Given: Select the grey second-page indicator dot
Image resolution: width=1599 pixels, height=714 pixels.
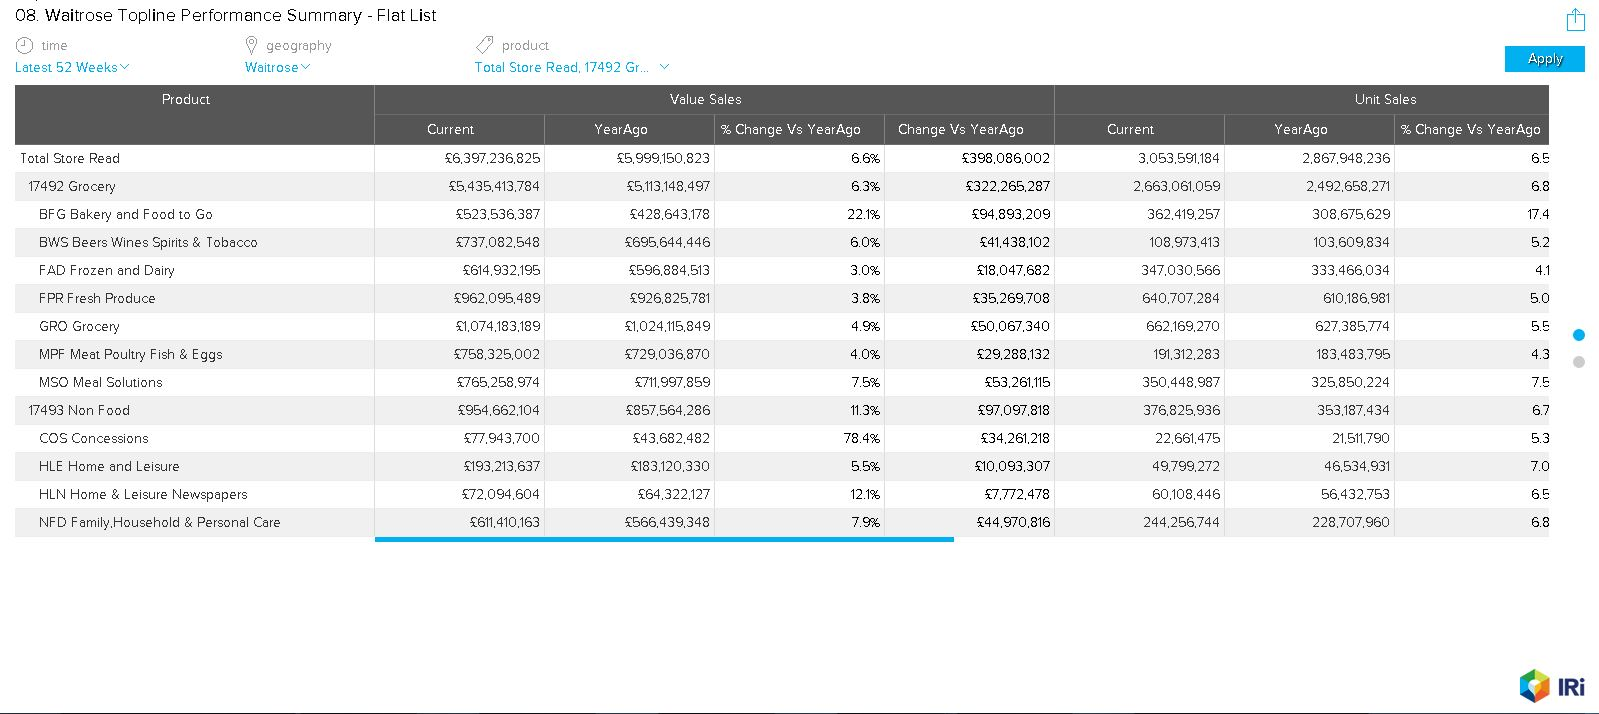Looking at the screenshot, I should click(x=1579, y=362).
